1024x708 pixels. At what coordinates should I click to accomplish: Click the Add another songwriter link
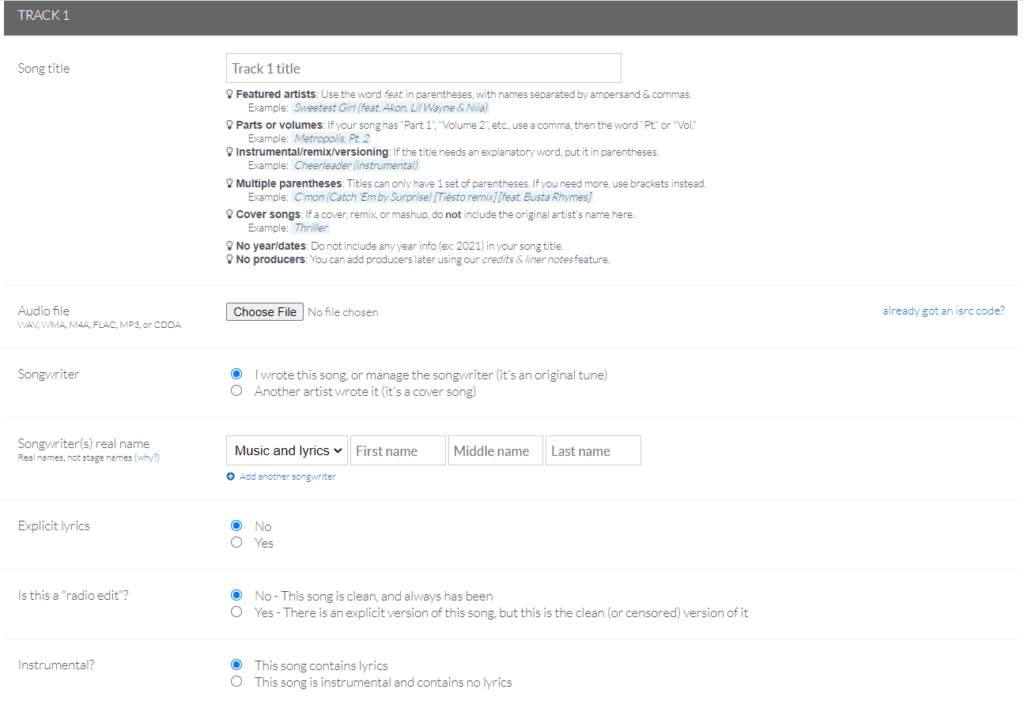[x=287, y=477]
